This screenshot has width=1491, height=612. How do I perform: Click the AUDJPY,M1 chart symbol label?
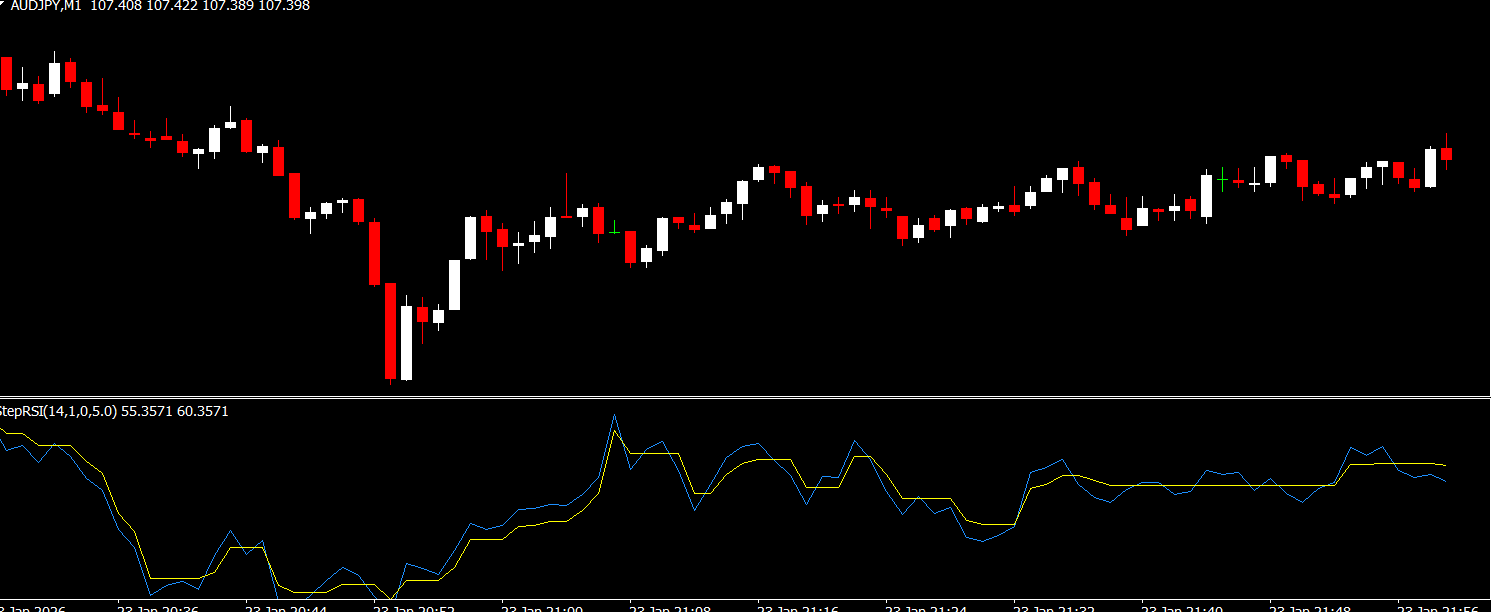click(x=47, y=6)
